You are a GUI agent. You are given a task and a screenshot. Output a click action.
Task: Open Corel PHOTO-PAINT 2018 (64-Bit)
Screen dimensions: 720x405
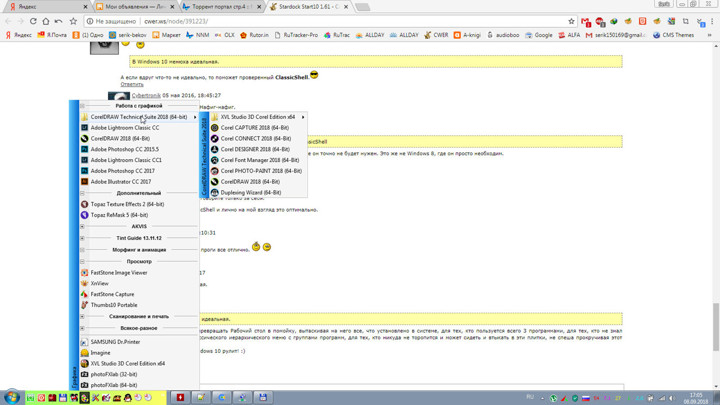(x=260, y=171)
